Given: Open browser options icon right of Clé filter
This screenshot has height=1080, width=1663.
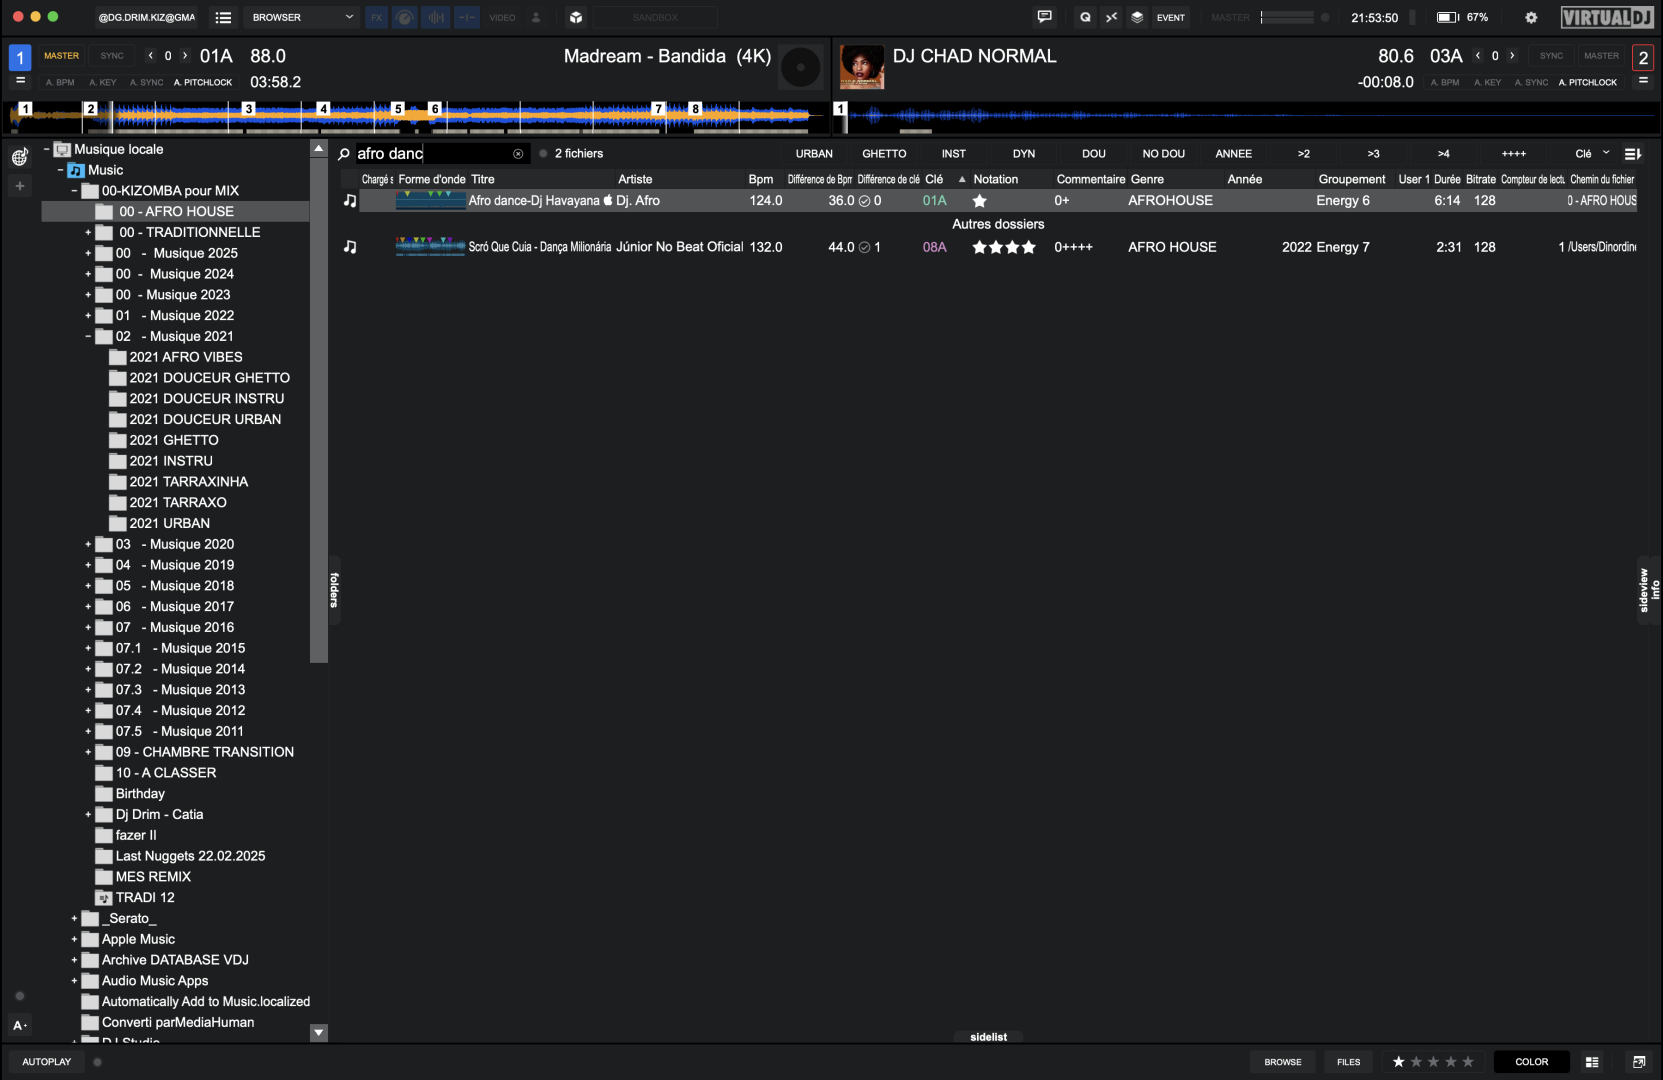Looking at the screenshot, I should (1633, 154).
